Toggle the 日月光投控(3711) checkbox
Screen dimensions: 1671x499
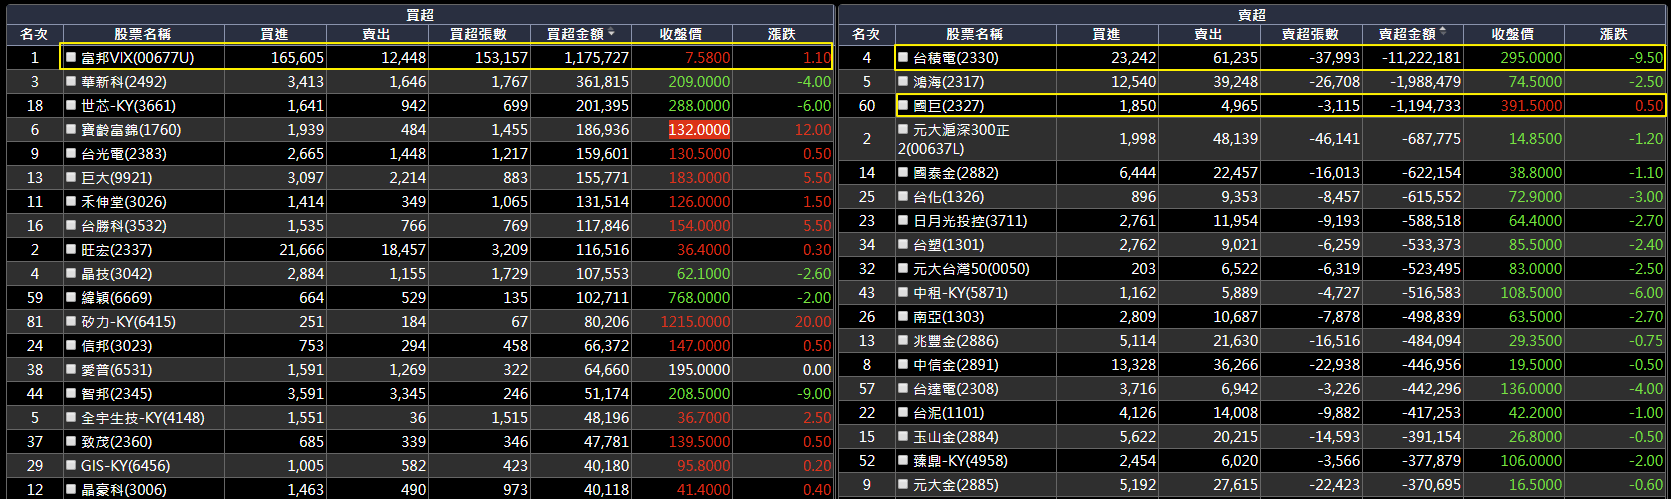pos(903,220)
